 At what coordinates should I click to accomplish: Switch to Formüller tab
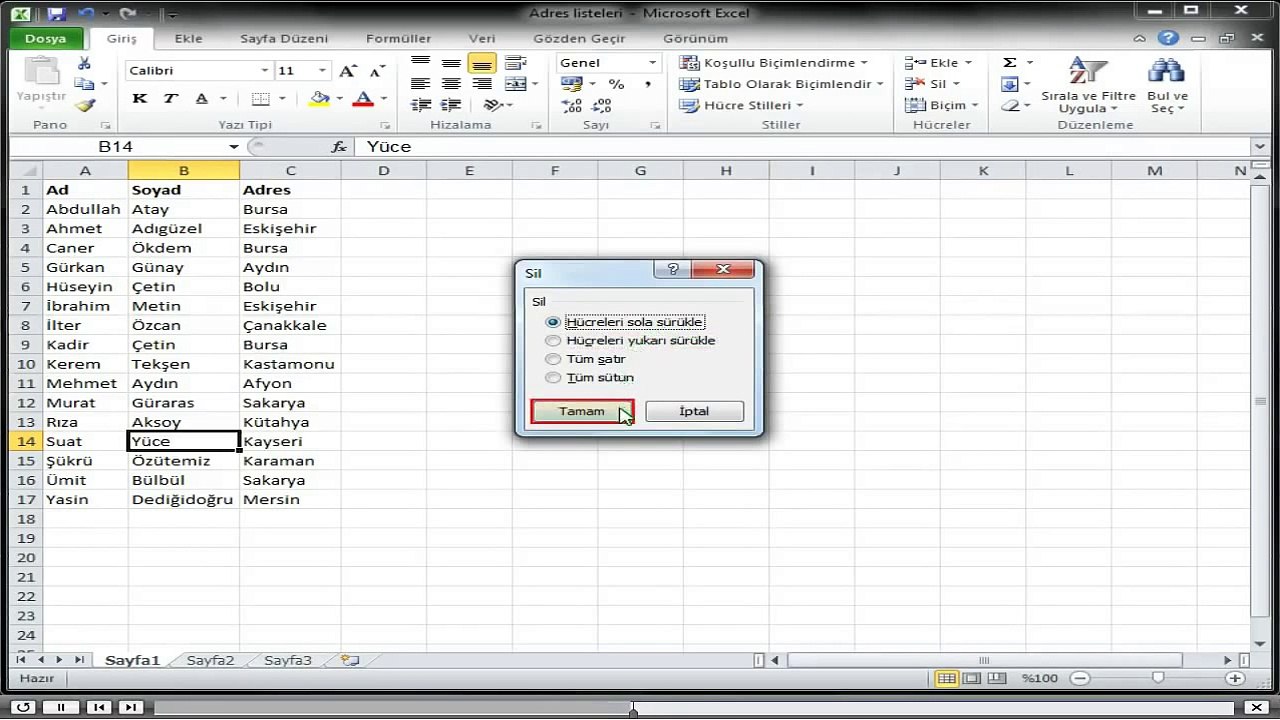click(x=398, y=39)
